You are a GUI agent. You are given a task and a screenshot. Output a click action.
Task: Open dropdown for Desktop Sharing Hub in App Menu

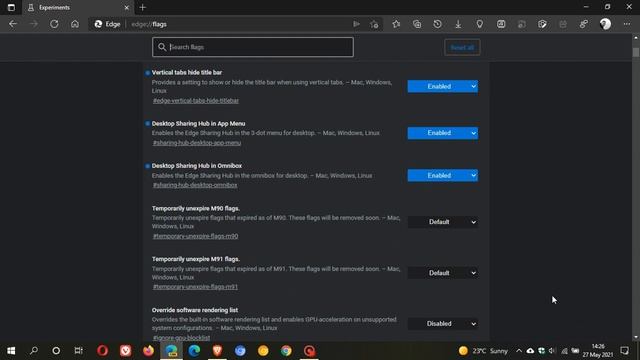tap(442, 133)
